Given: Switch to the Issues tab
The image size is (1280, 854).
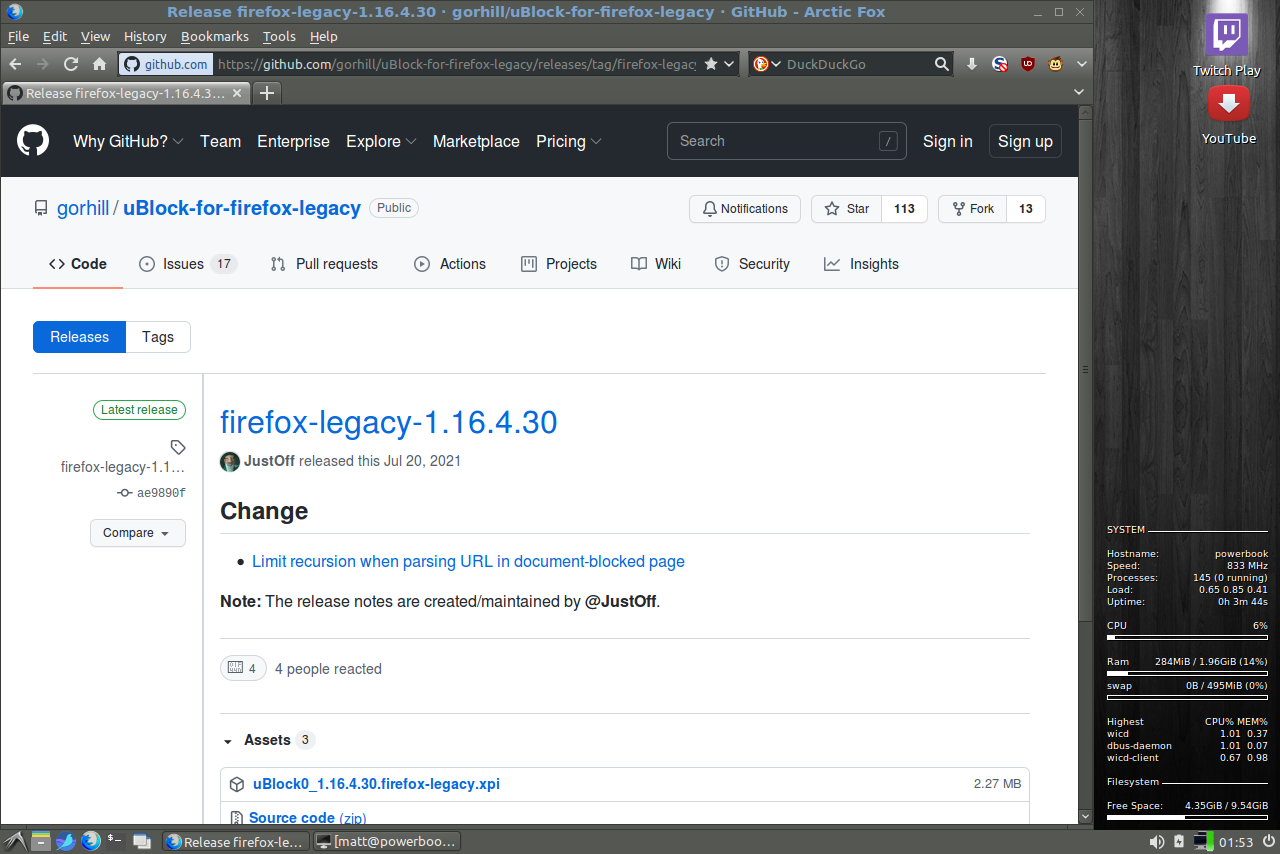Looking at the screenshot, I should pos(187,264).
